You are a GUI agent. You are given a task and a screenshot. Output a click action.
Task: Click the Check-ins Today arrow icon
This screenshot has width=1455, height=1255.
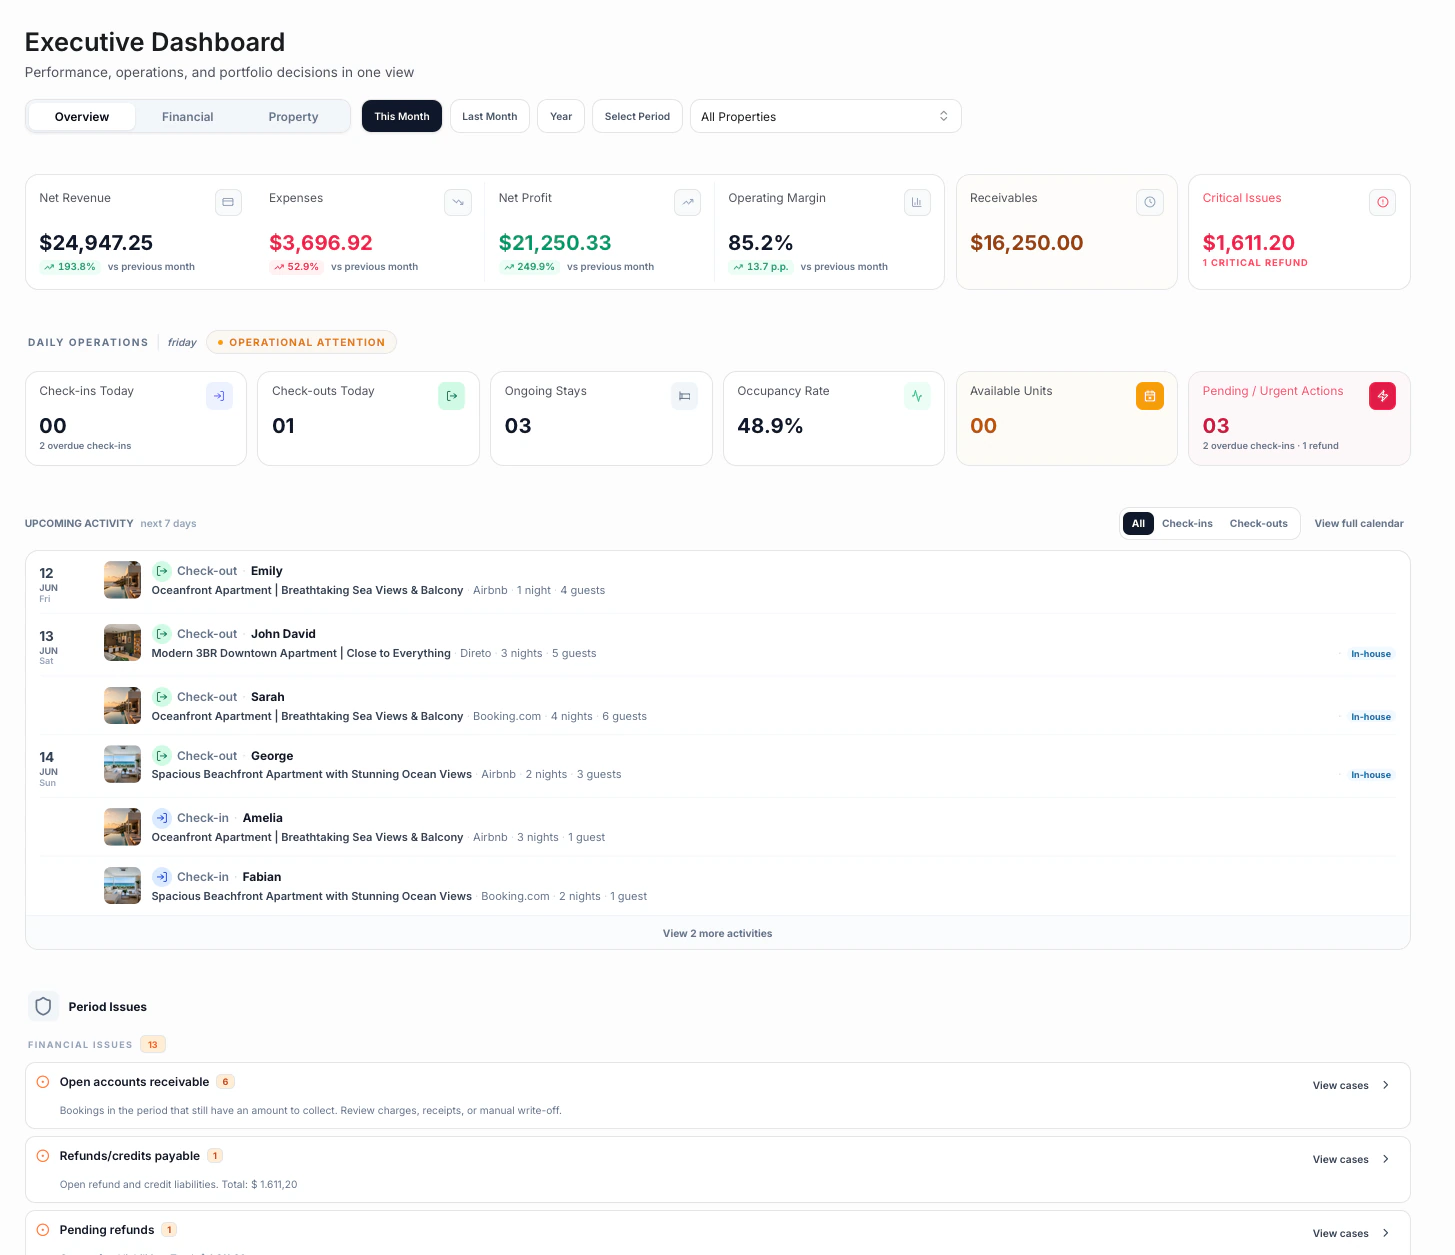219,396
